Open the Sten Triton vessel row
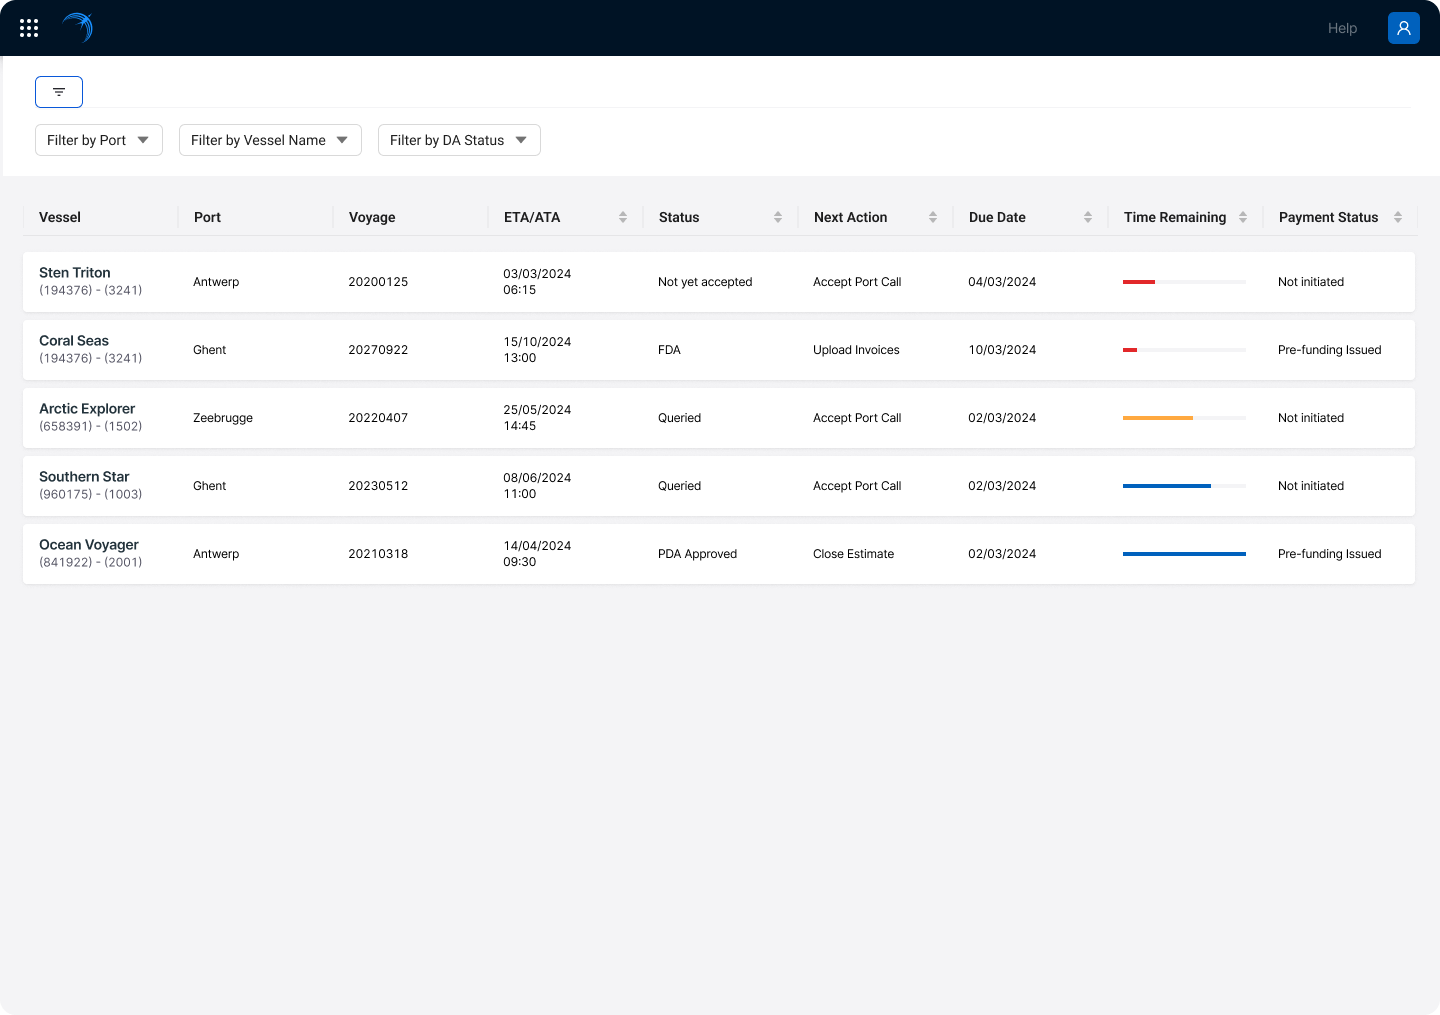 coord(719,282)
